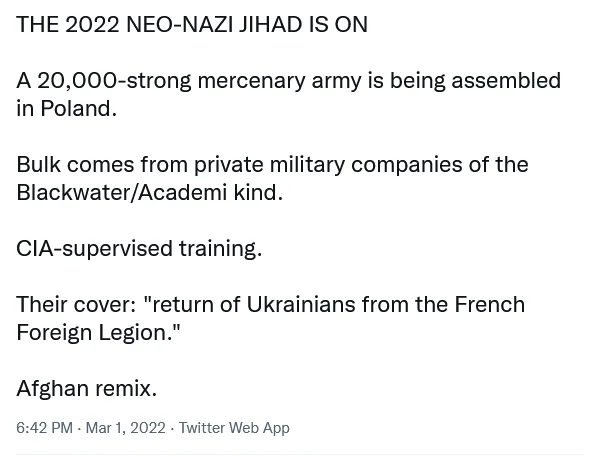Screen dimensions: 598x456
Task: Open the Twitter Web App source link
Action: click(234, 428)
